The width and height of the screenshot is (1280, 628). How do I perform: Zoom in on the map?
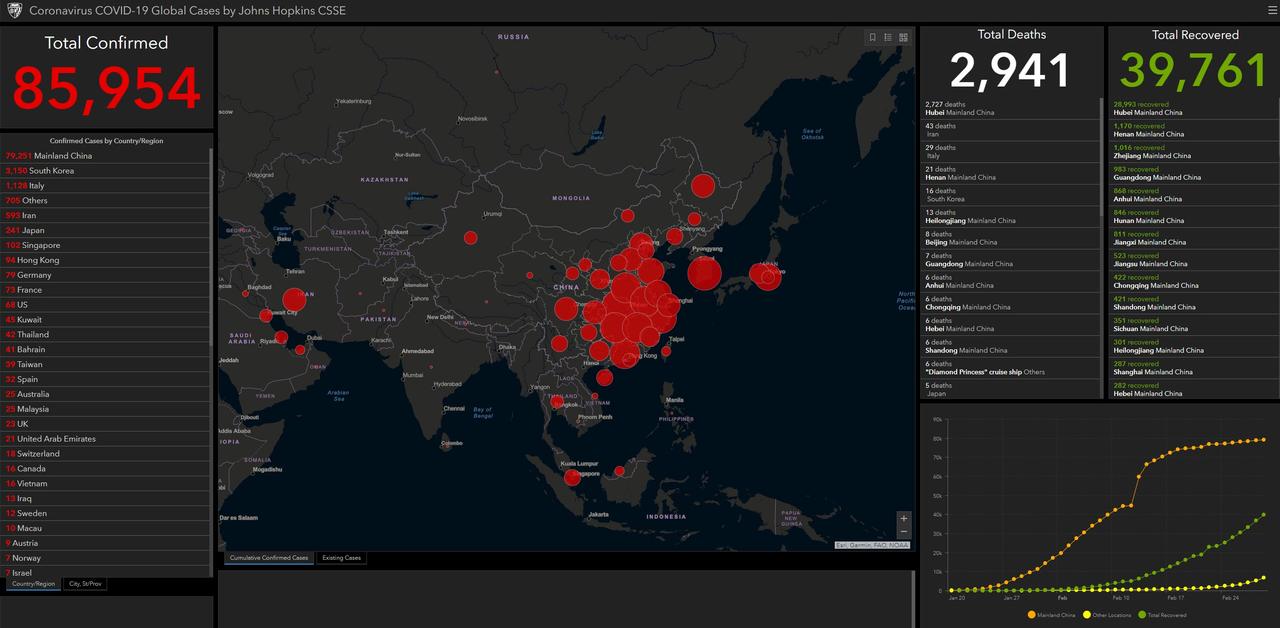pos(904,518)
